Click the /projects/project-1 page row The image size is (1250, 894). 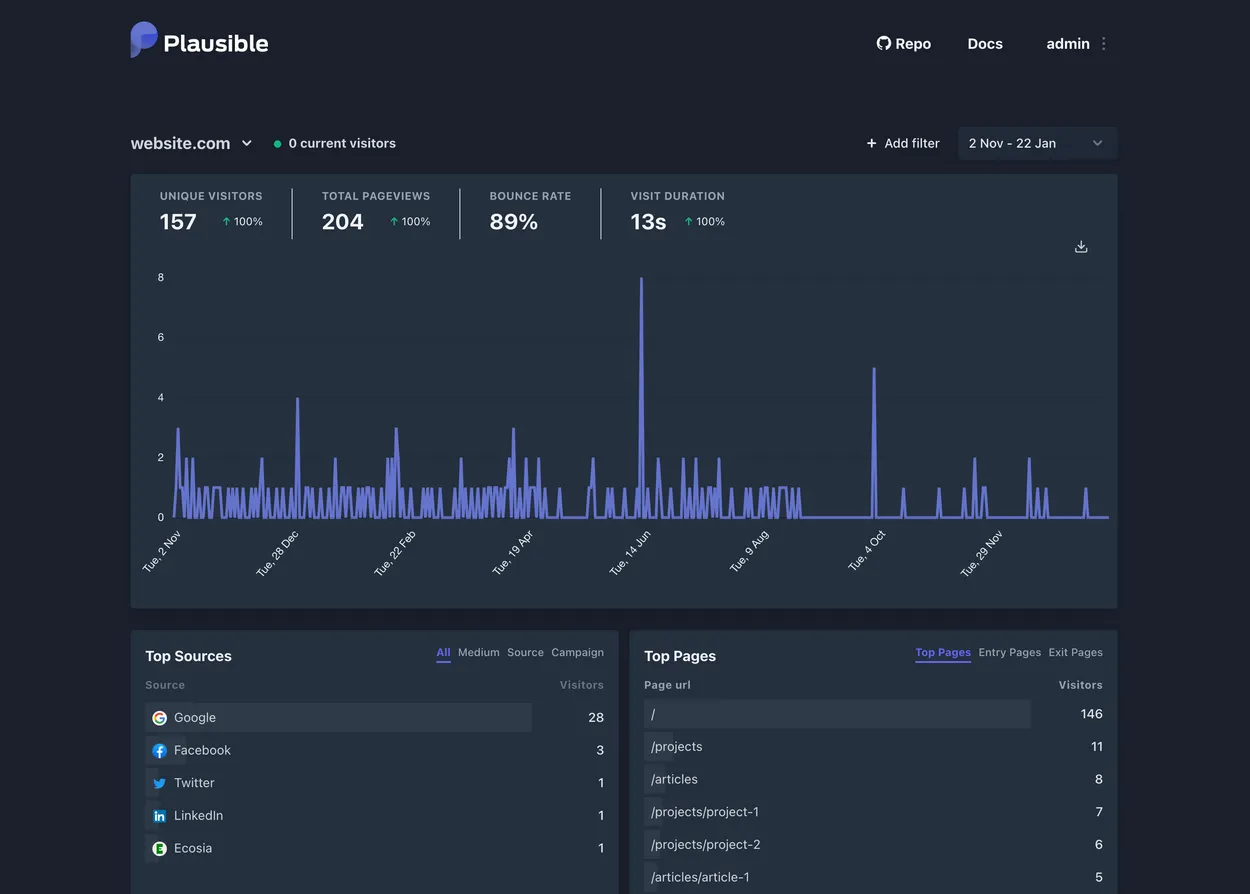pyautogui.click(x=704, y=812)
